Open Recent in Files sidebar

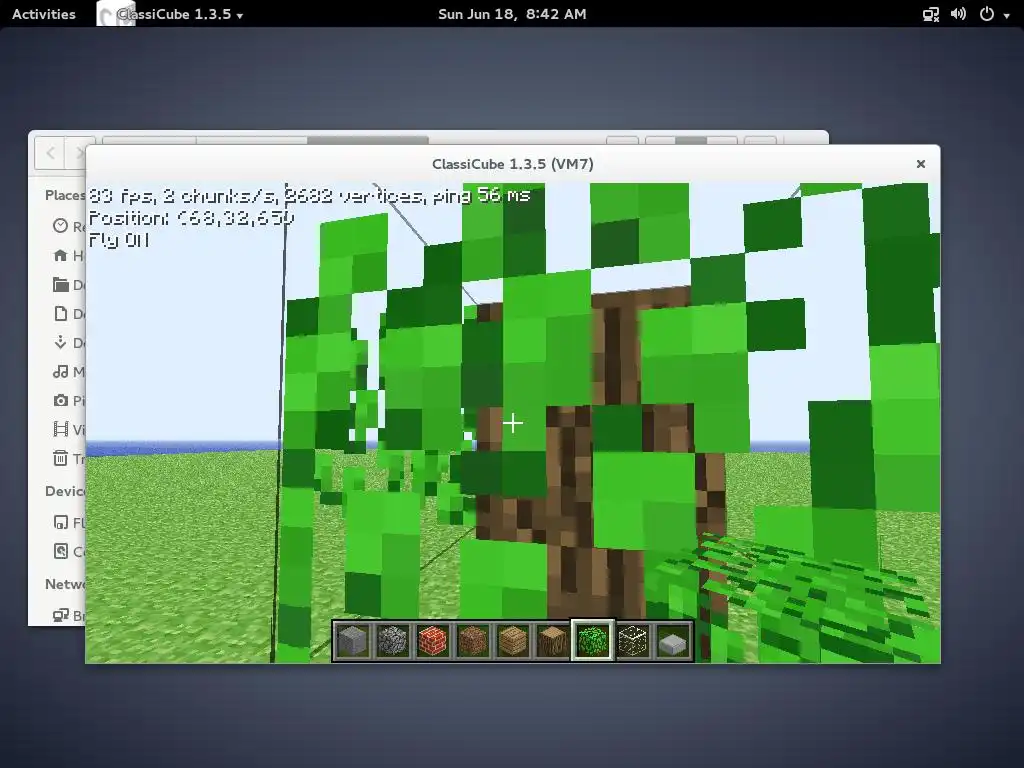coord(68,226)
